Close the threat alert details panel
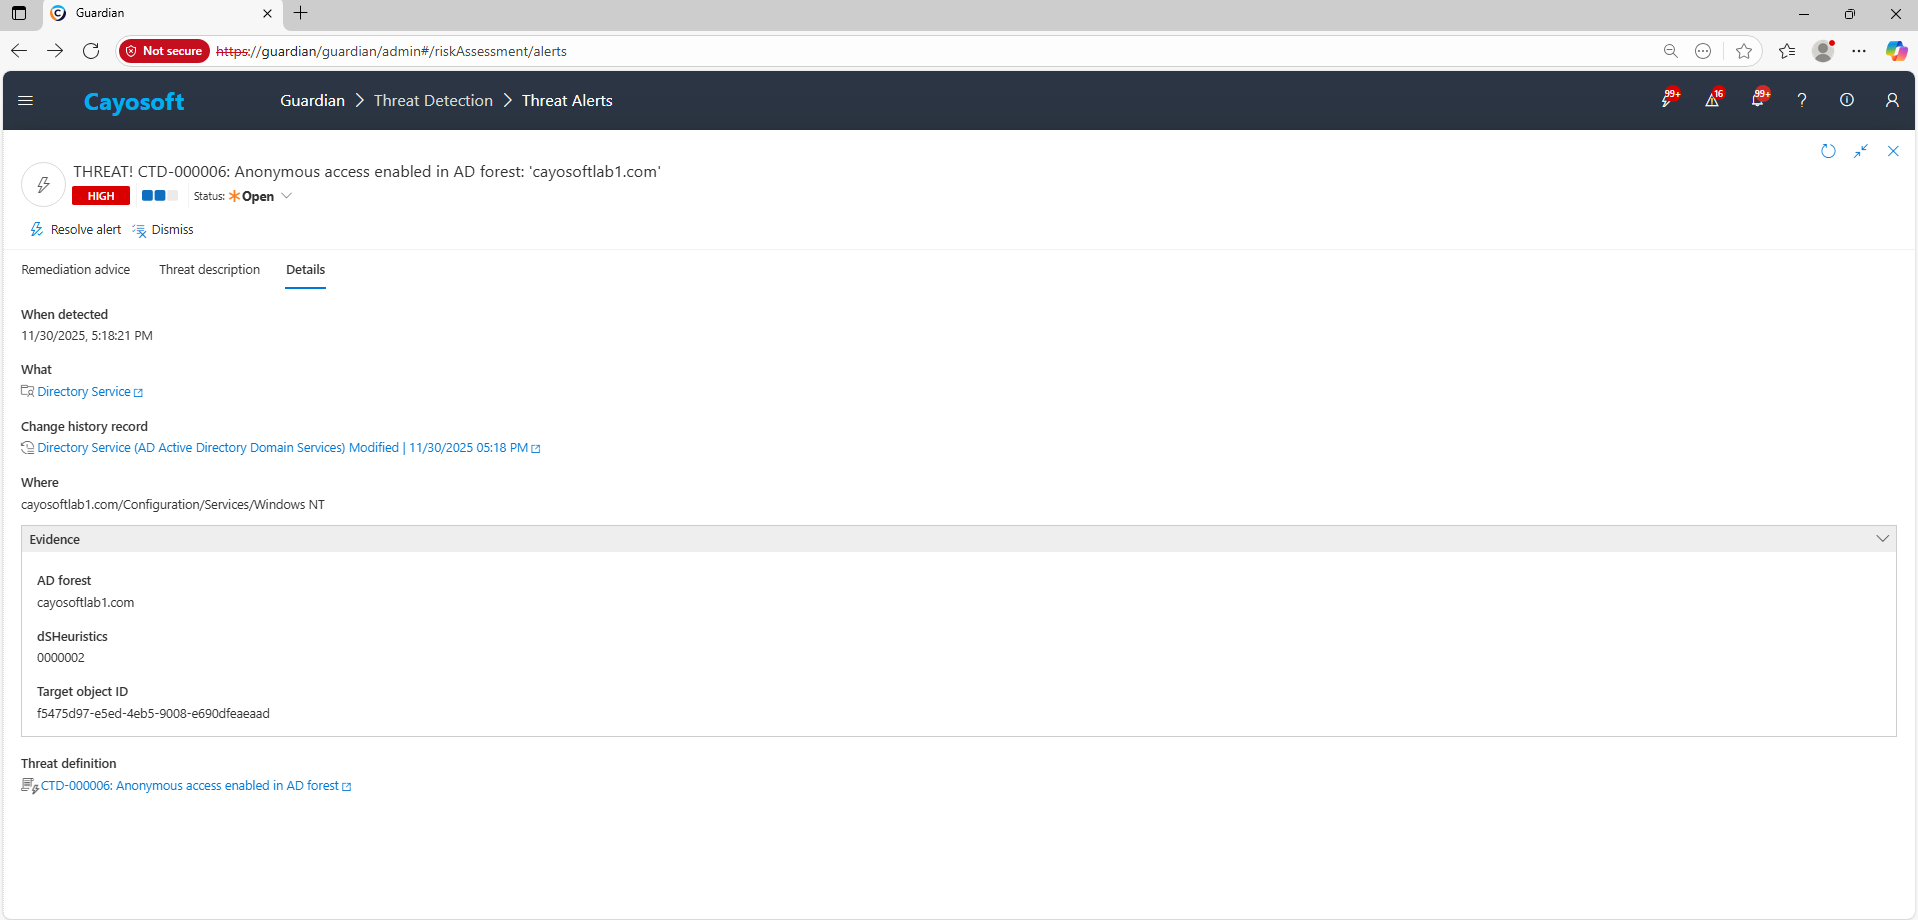The height and width of the screenshot is (920, 1918). click(1893, 151)
